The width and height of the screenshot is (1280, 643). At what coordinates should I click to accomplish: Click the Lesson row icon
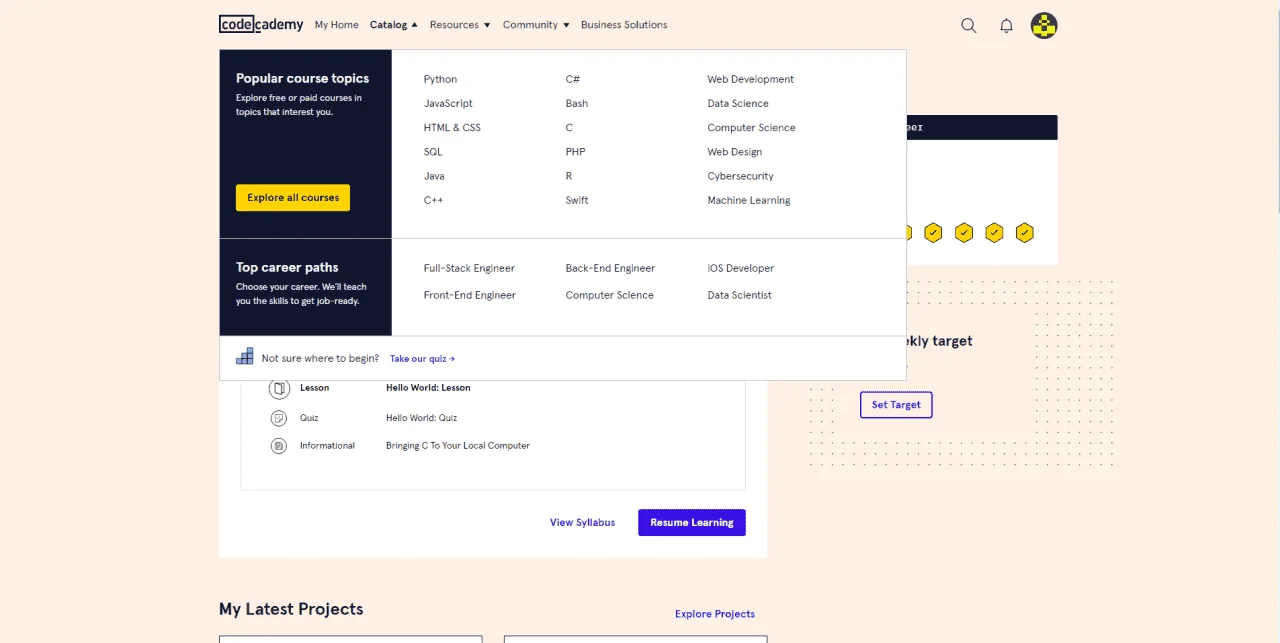tap(279, 388)
